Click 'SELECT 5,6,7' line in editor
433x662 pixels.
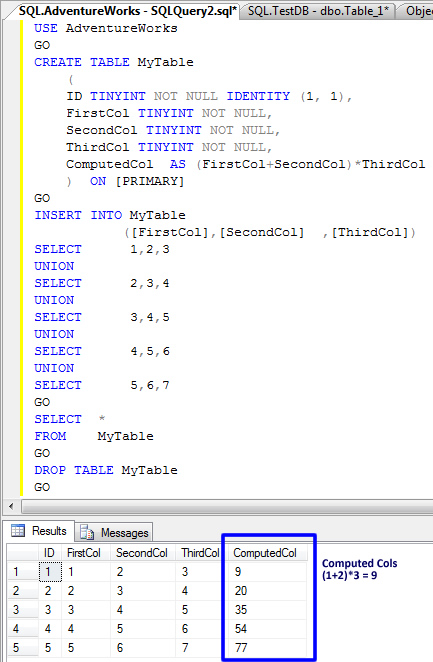(x=102, y=385)
